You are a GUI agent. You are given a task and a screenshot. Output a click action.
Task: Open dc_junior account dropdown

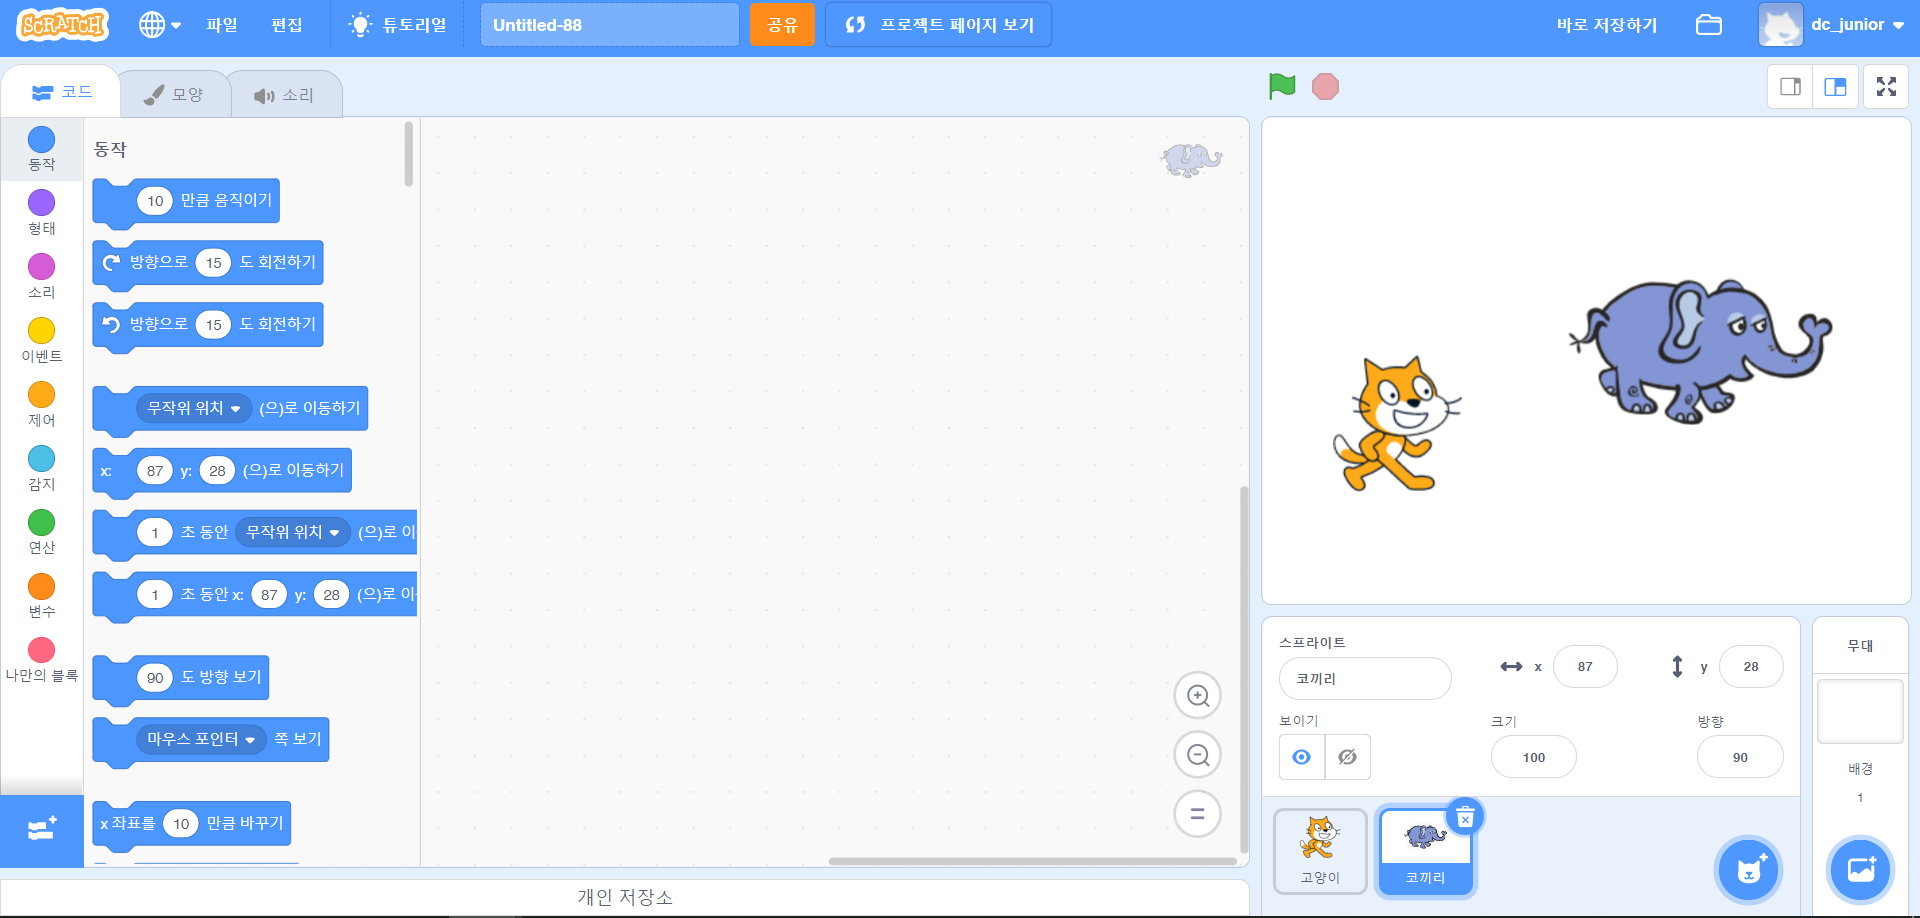point(1833,25)
